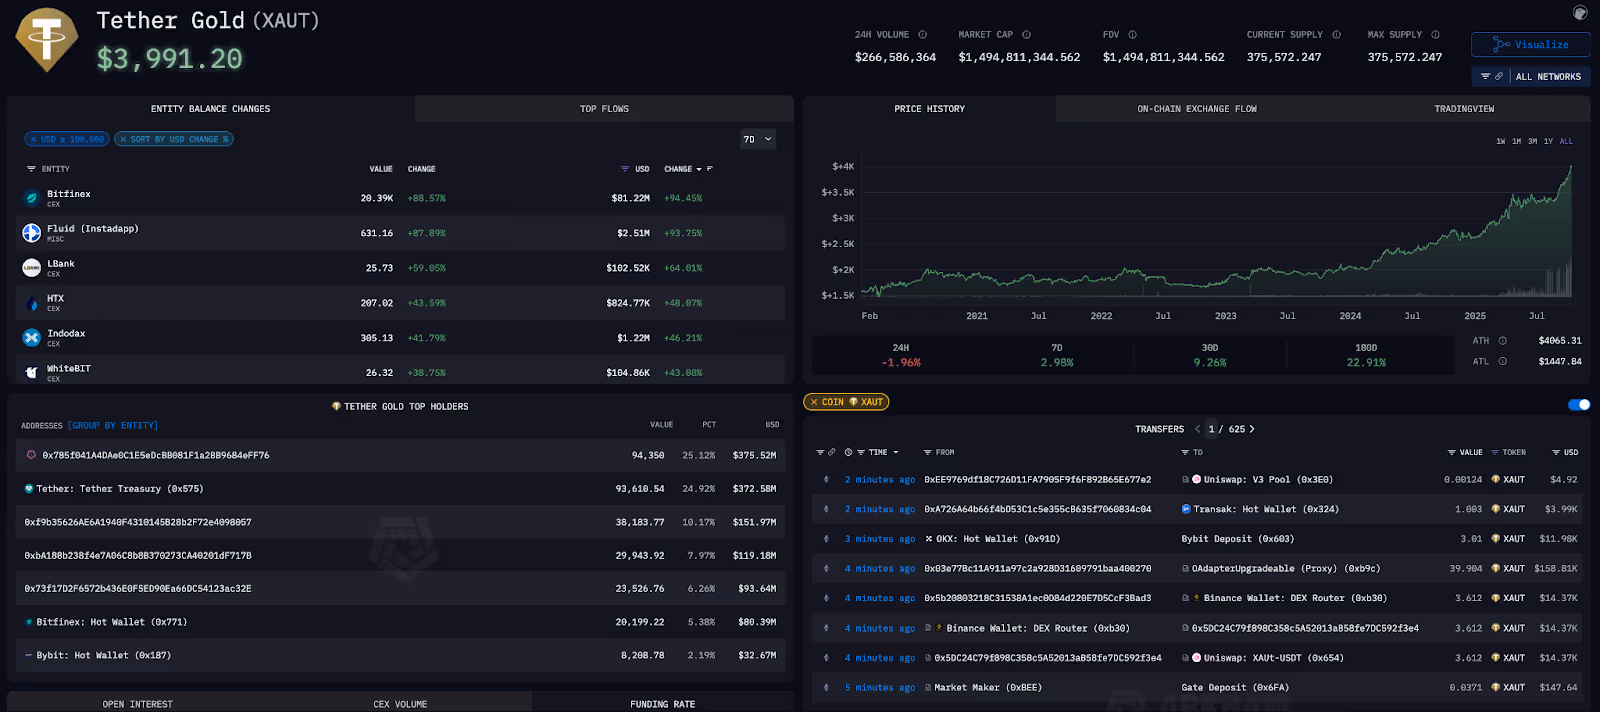Click the FROM column filter icon in transfers
The width and height of the screenshot is (1600, 712).
pos(927,453)
